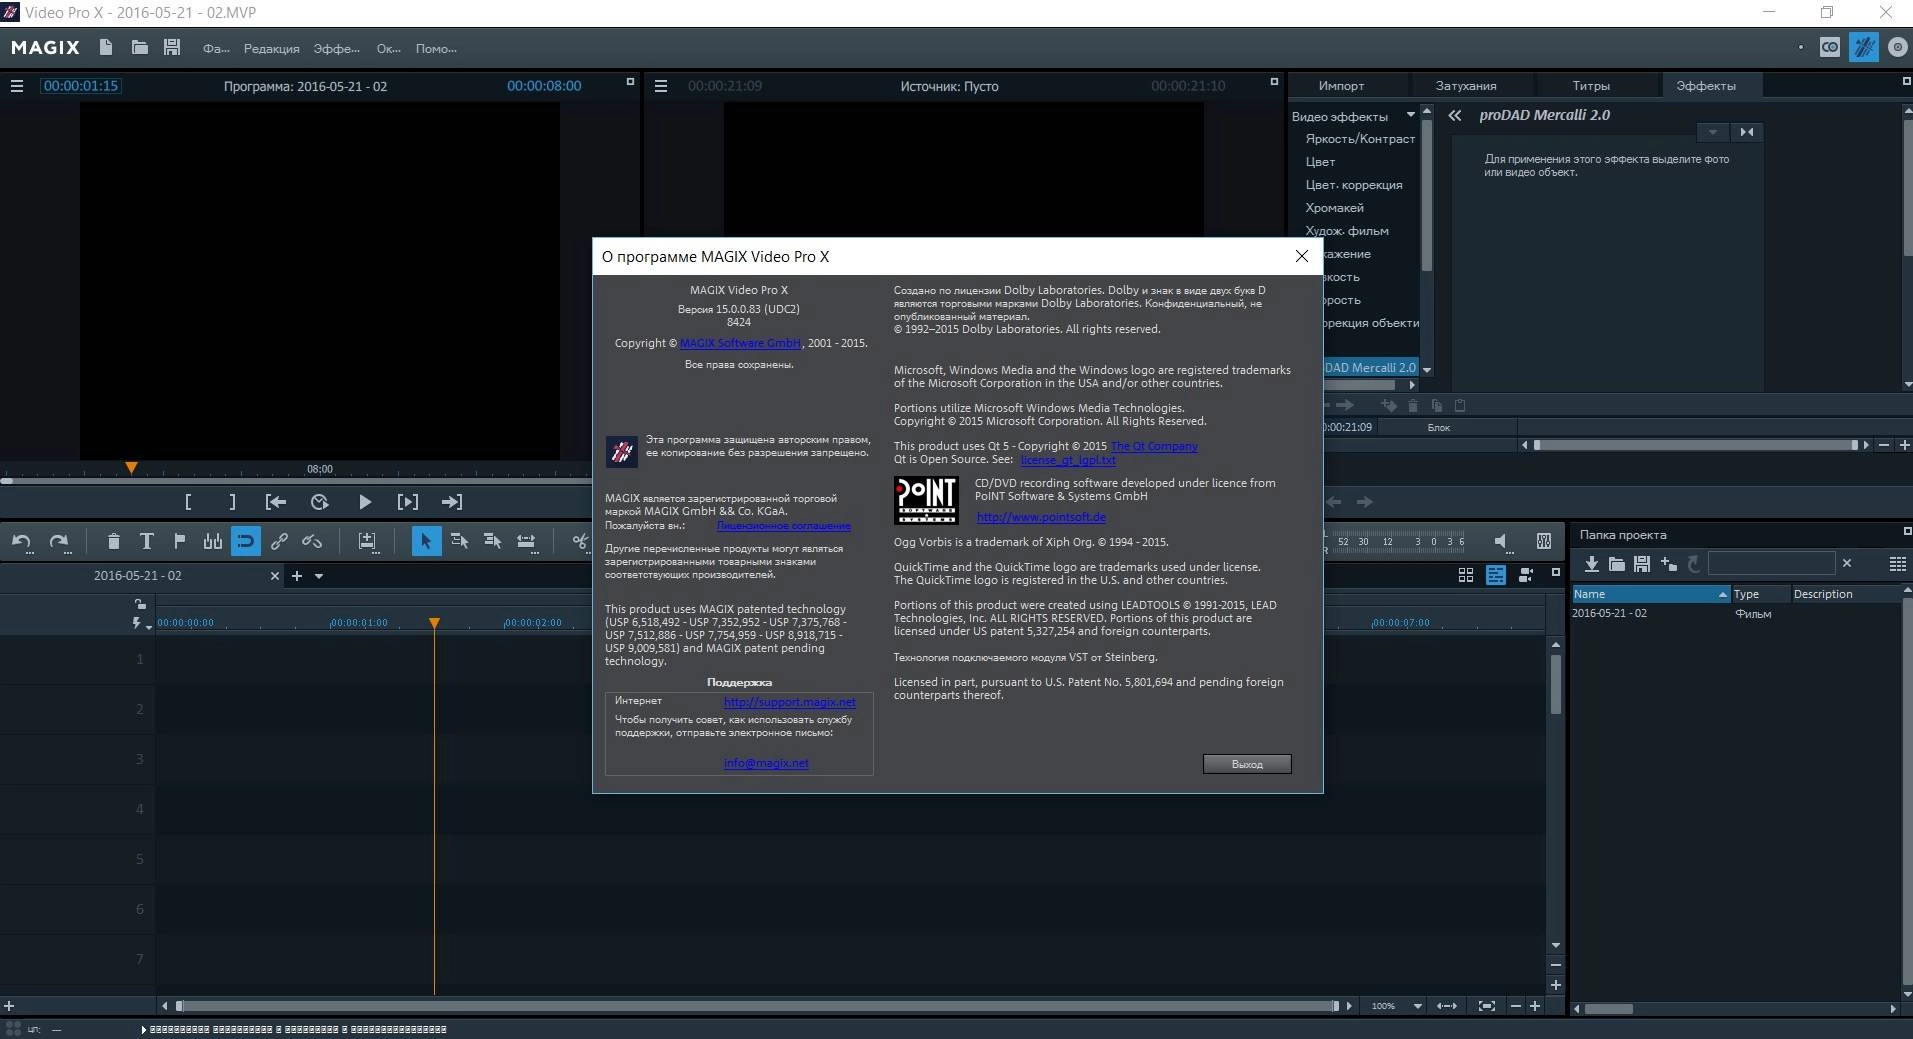This screenshot has height=1039, width=1913.
Task: Click the New project icon in top toolbar
Action: (x=106, y=47)
